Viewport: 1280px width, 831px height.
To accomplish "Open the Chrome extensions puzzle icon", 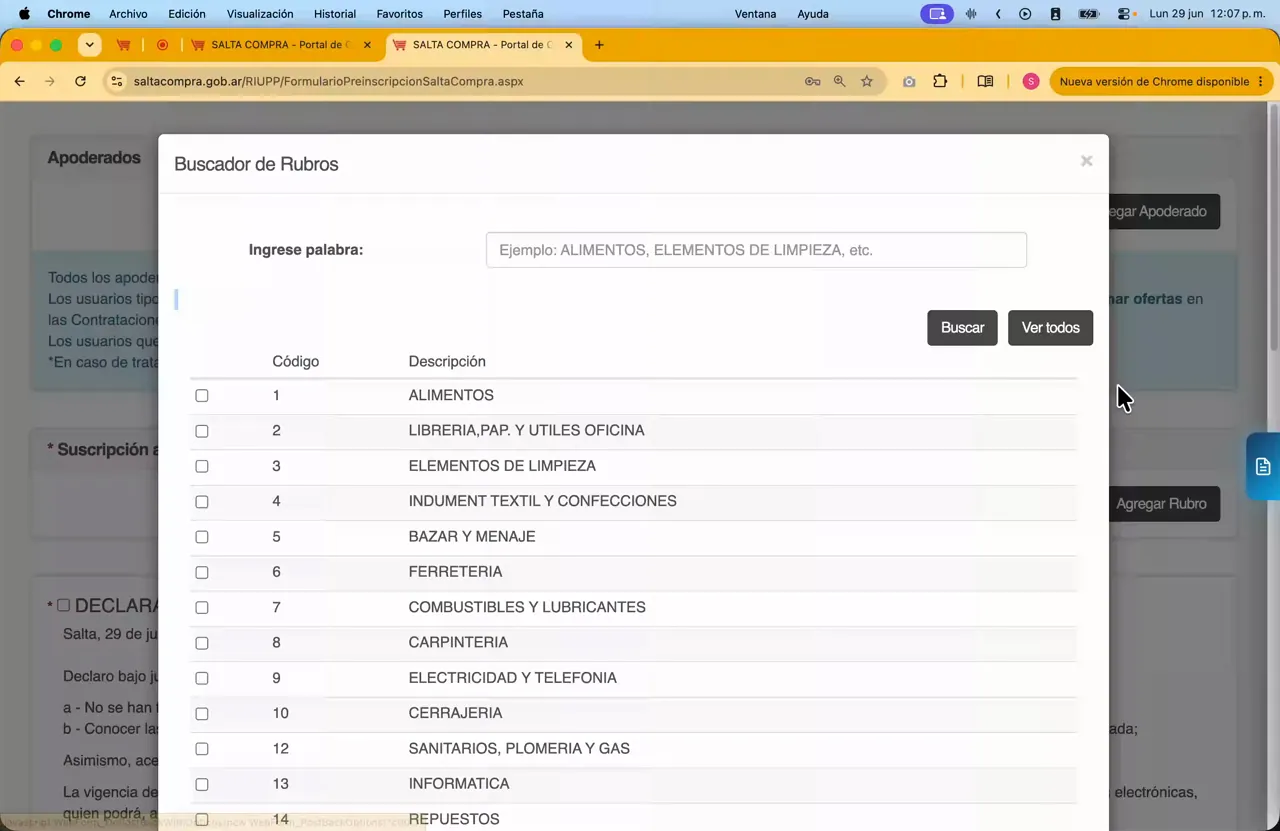I will (x=940, y=81).
